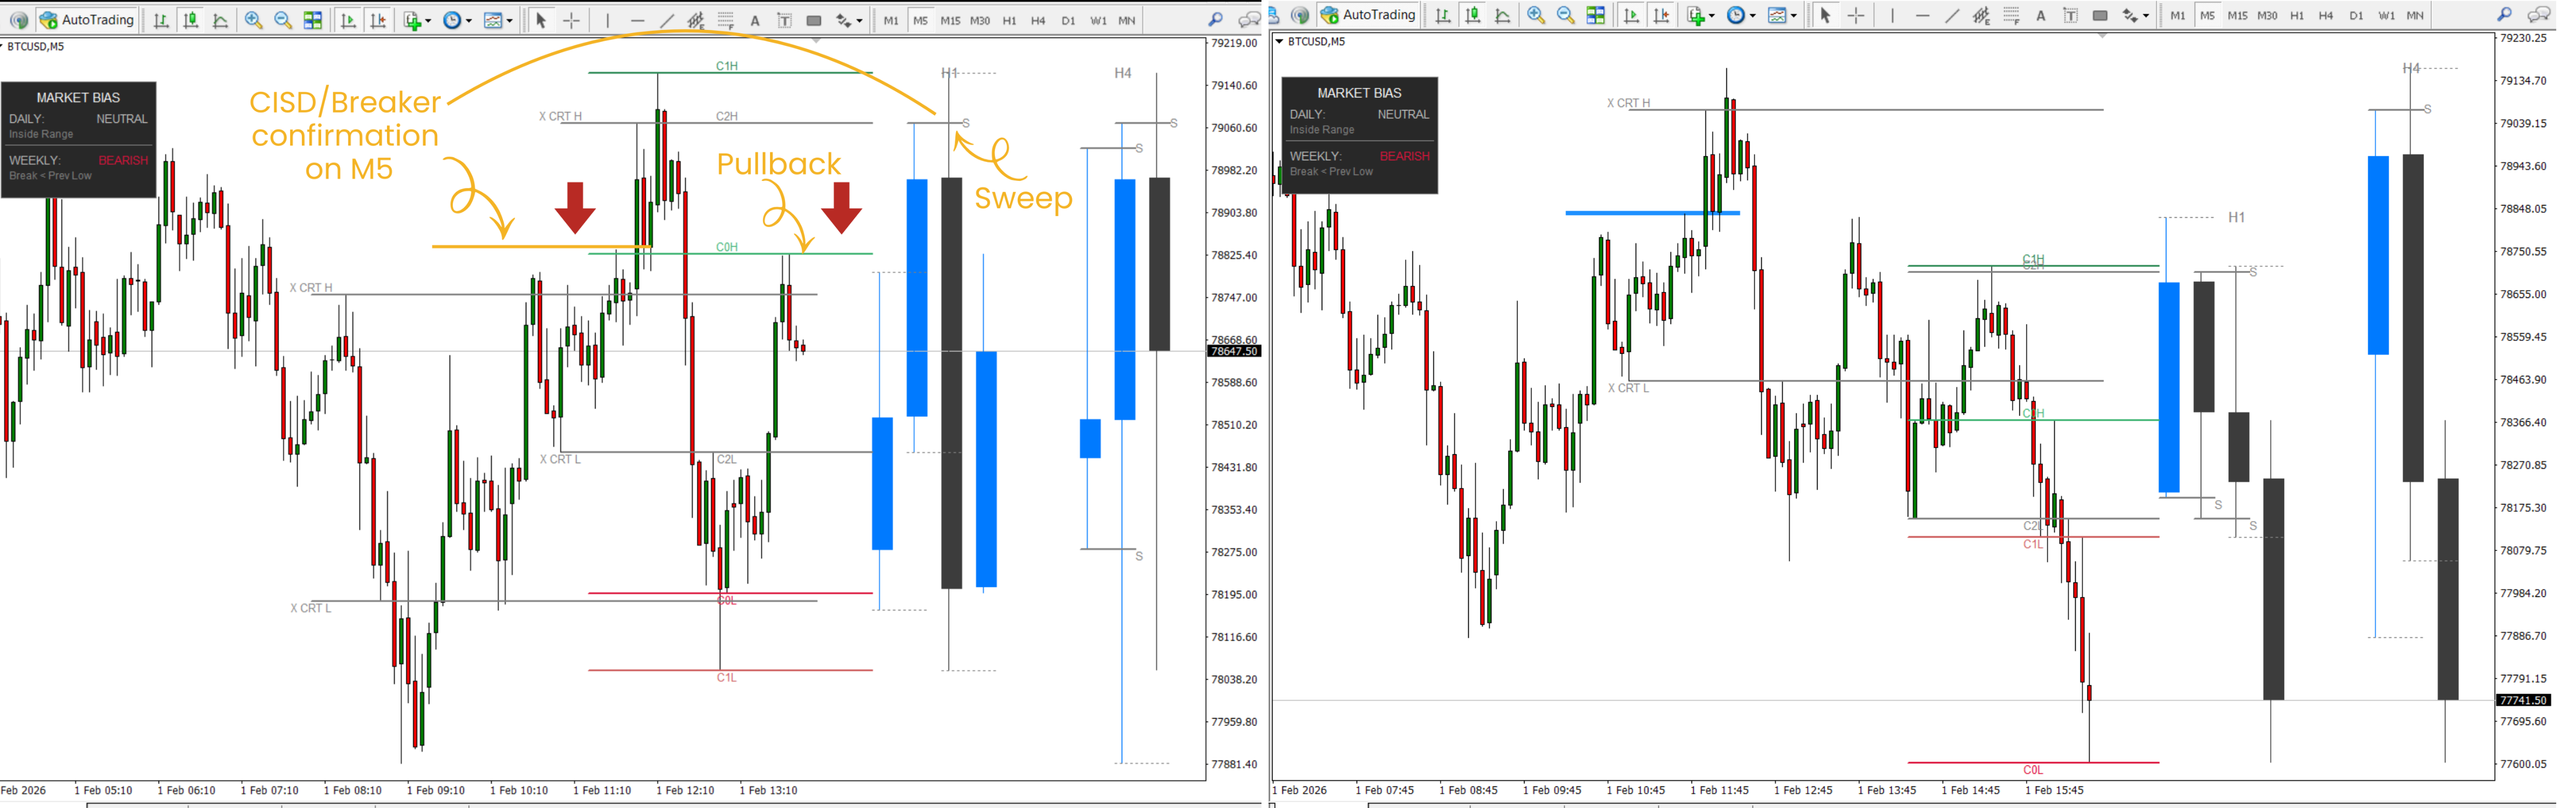Toggle AutoTrading in the left toolbar
The width and height of the screenshot is (2576, 808).
86,20
